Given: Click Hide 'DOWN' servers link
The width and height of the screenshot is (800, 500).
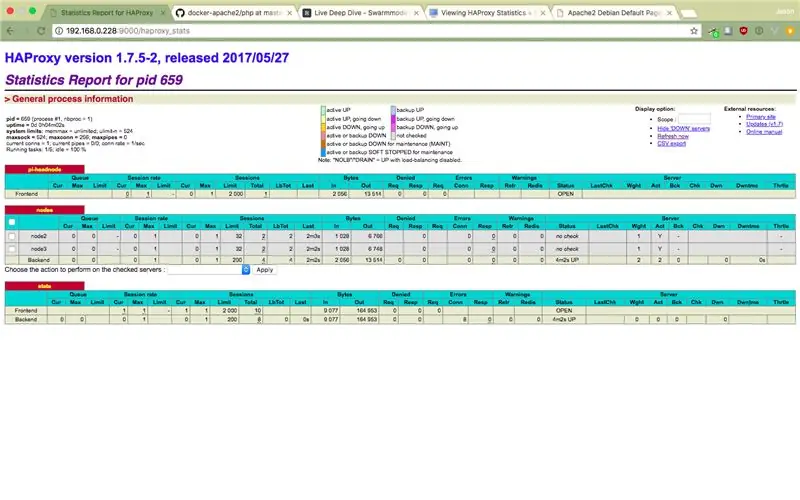Looking at the screenshot, I should tap(683, 129).
